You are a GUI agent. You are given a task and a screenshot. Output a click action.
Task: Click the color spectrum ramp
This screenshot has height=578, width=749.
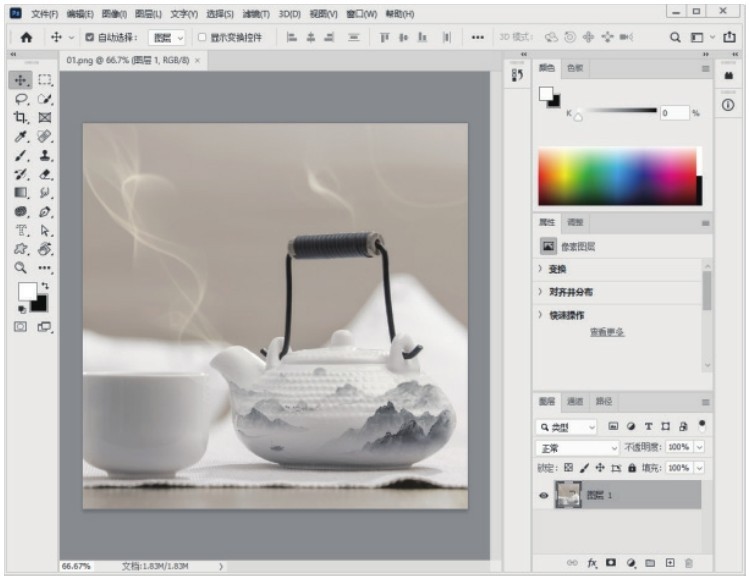(x=616, y=177)
